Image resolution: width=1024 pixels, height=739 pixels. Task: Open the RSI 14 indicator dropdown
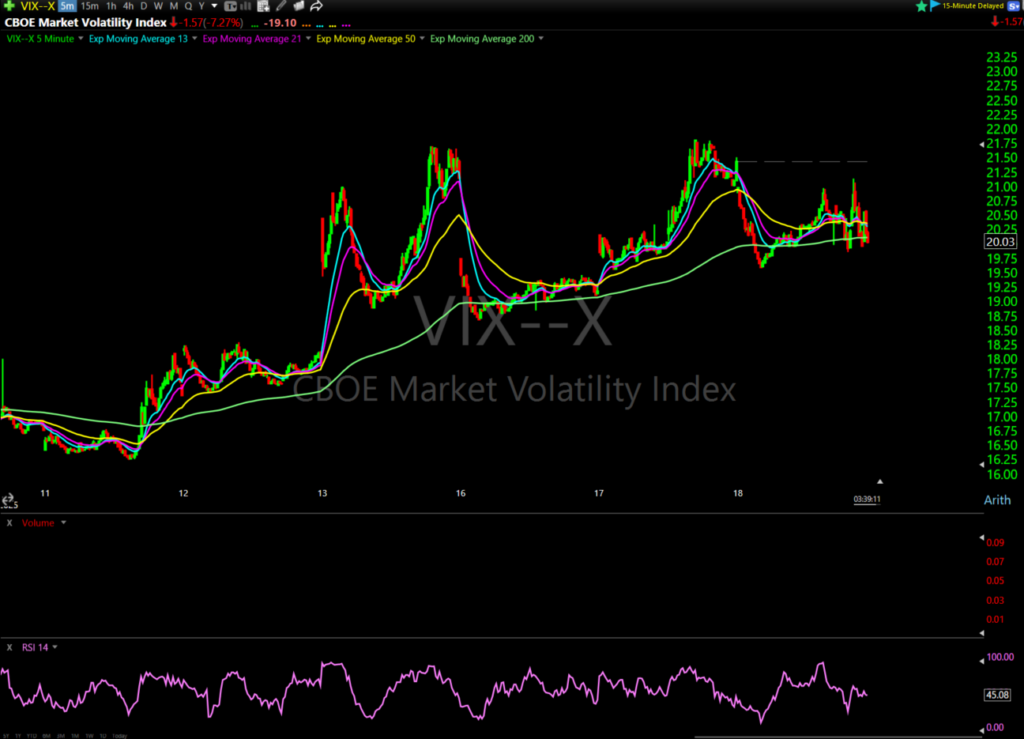(55, 648)
